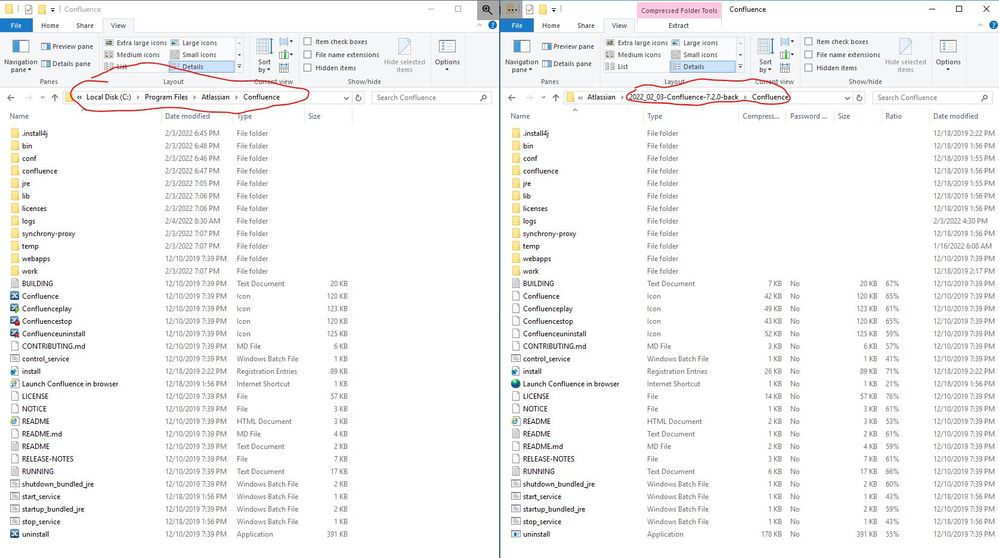Toggle Details pane in right window
The image size is (999, 558).
pyautogui.click(x=567, y=64)
